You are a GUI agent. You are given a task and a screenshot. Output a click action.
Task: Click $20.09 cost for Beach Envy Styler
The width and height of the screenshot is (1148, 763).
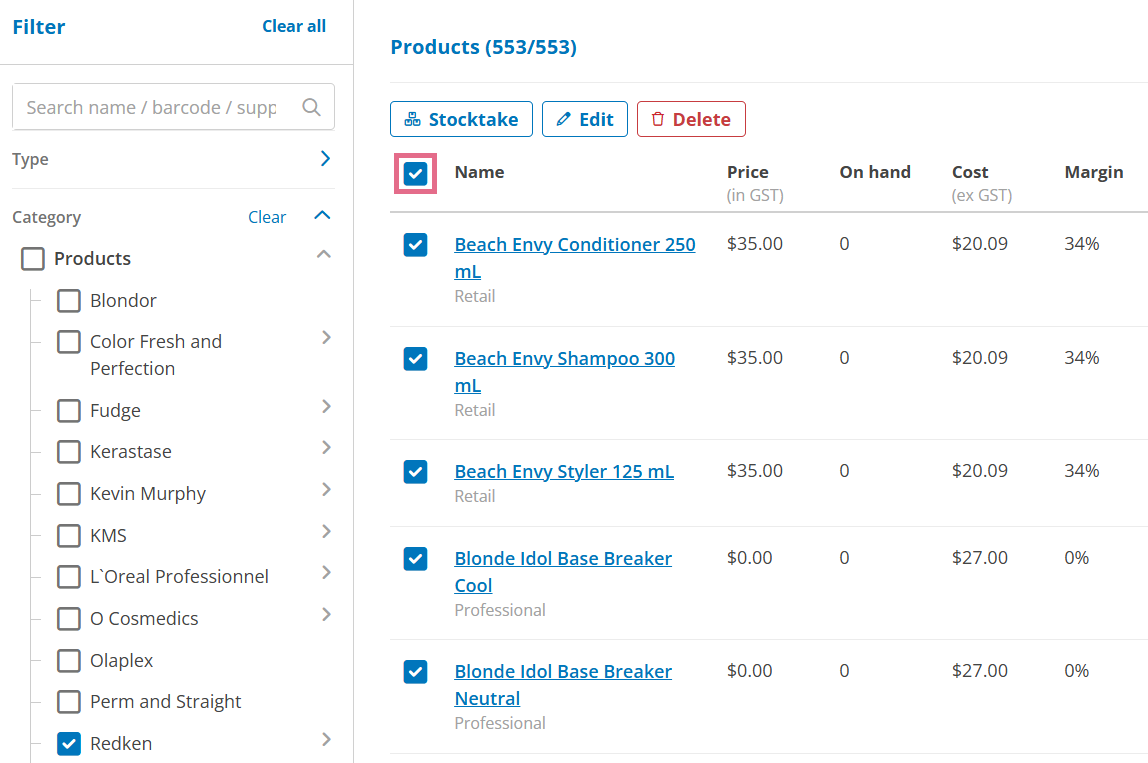click(x=980, y=471)
